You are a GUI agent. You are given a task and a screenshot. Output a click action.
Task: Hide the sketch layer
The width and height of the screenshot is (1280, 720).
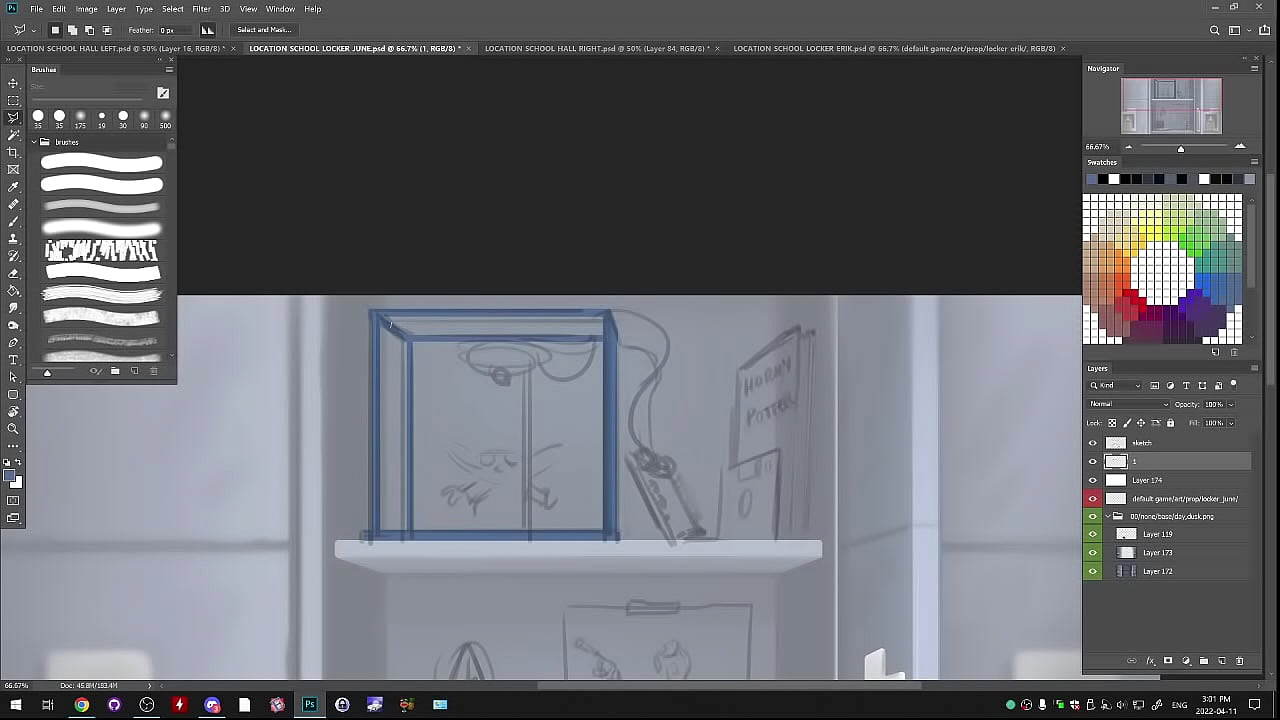[x=1092, y=443]
